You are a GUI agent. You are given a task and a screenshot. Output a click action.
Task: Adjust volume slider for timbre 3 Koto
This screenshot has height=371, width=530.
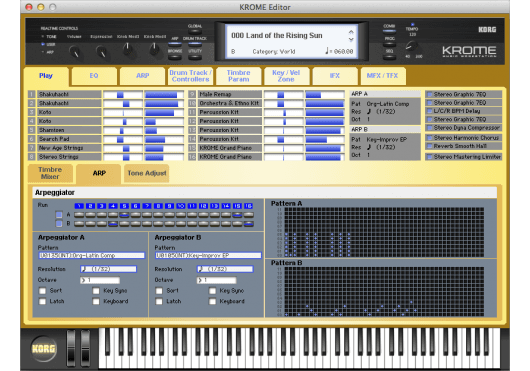pos(164,112)
